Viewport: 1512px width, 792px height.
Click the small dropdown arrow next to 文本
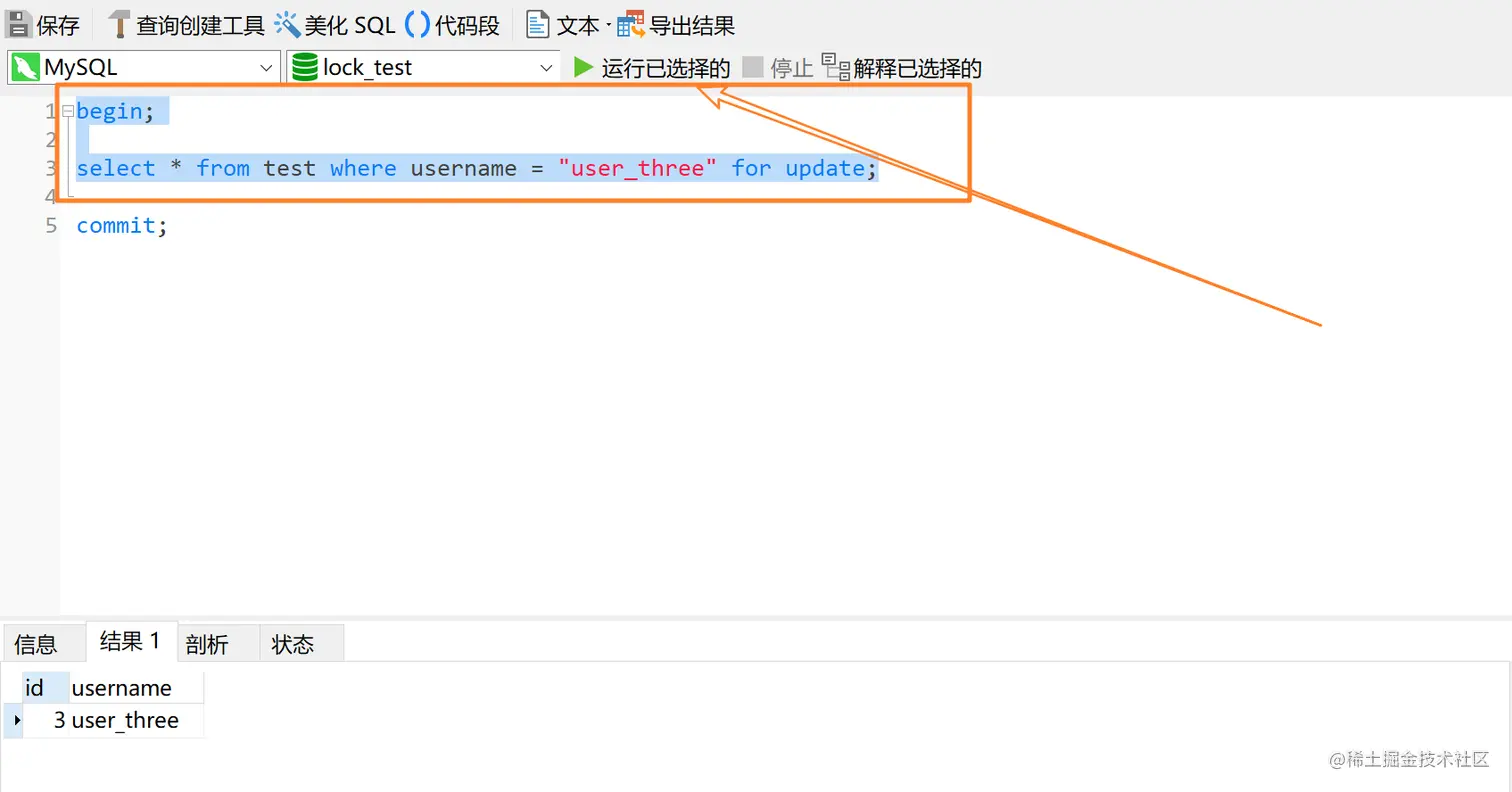point(608,26)
